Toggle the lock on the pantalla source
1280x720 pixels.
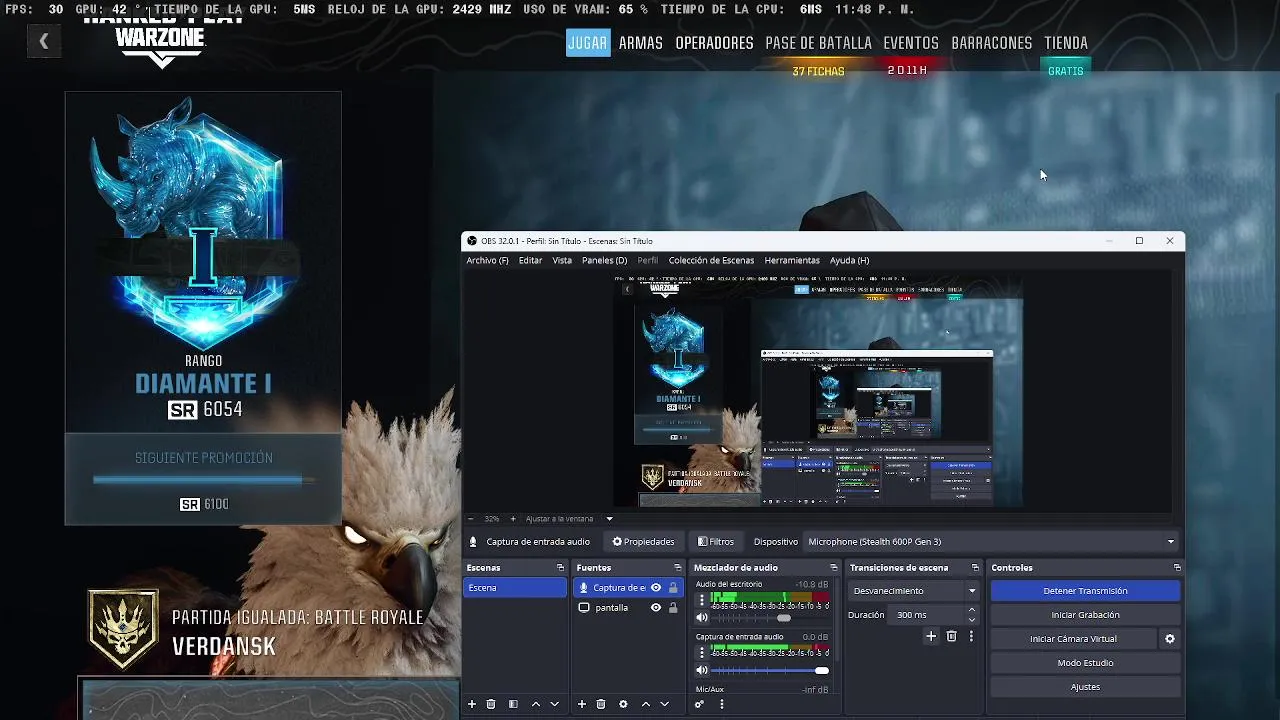673,608
